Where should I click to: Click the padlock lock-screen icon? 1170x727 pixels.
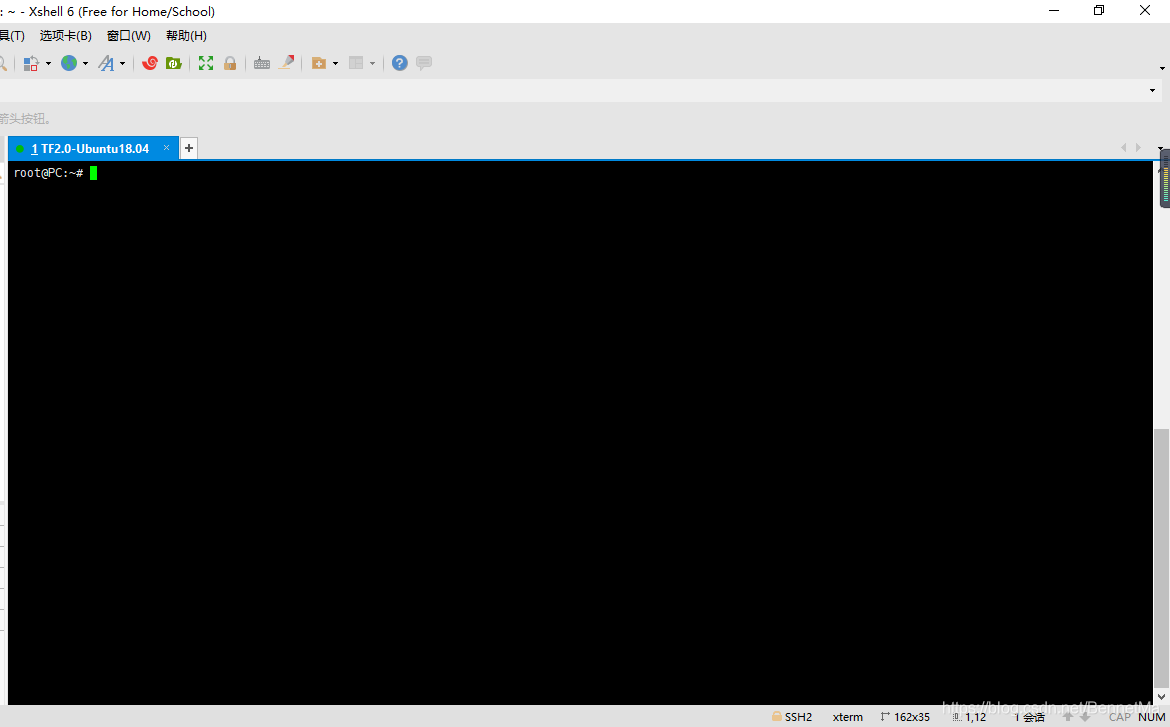tap(230, 63)
